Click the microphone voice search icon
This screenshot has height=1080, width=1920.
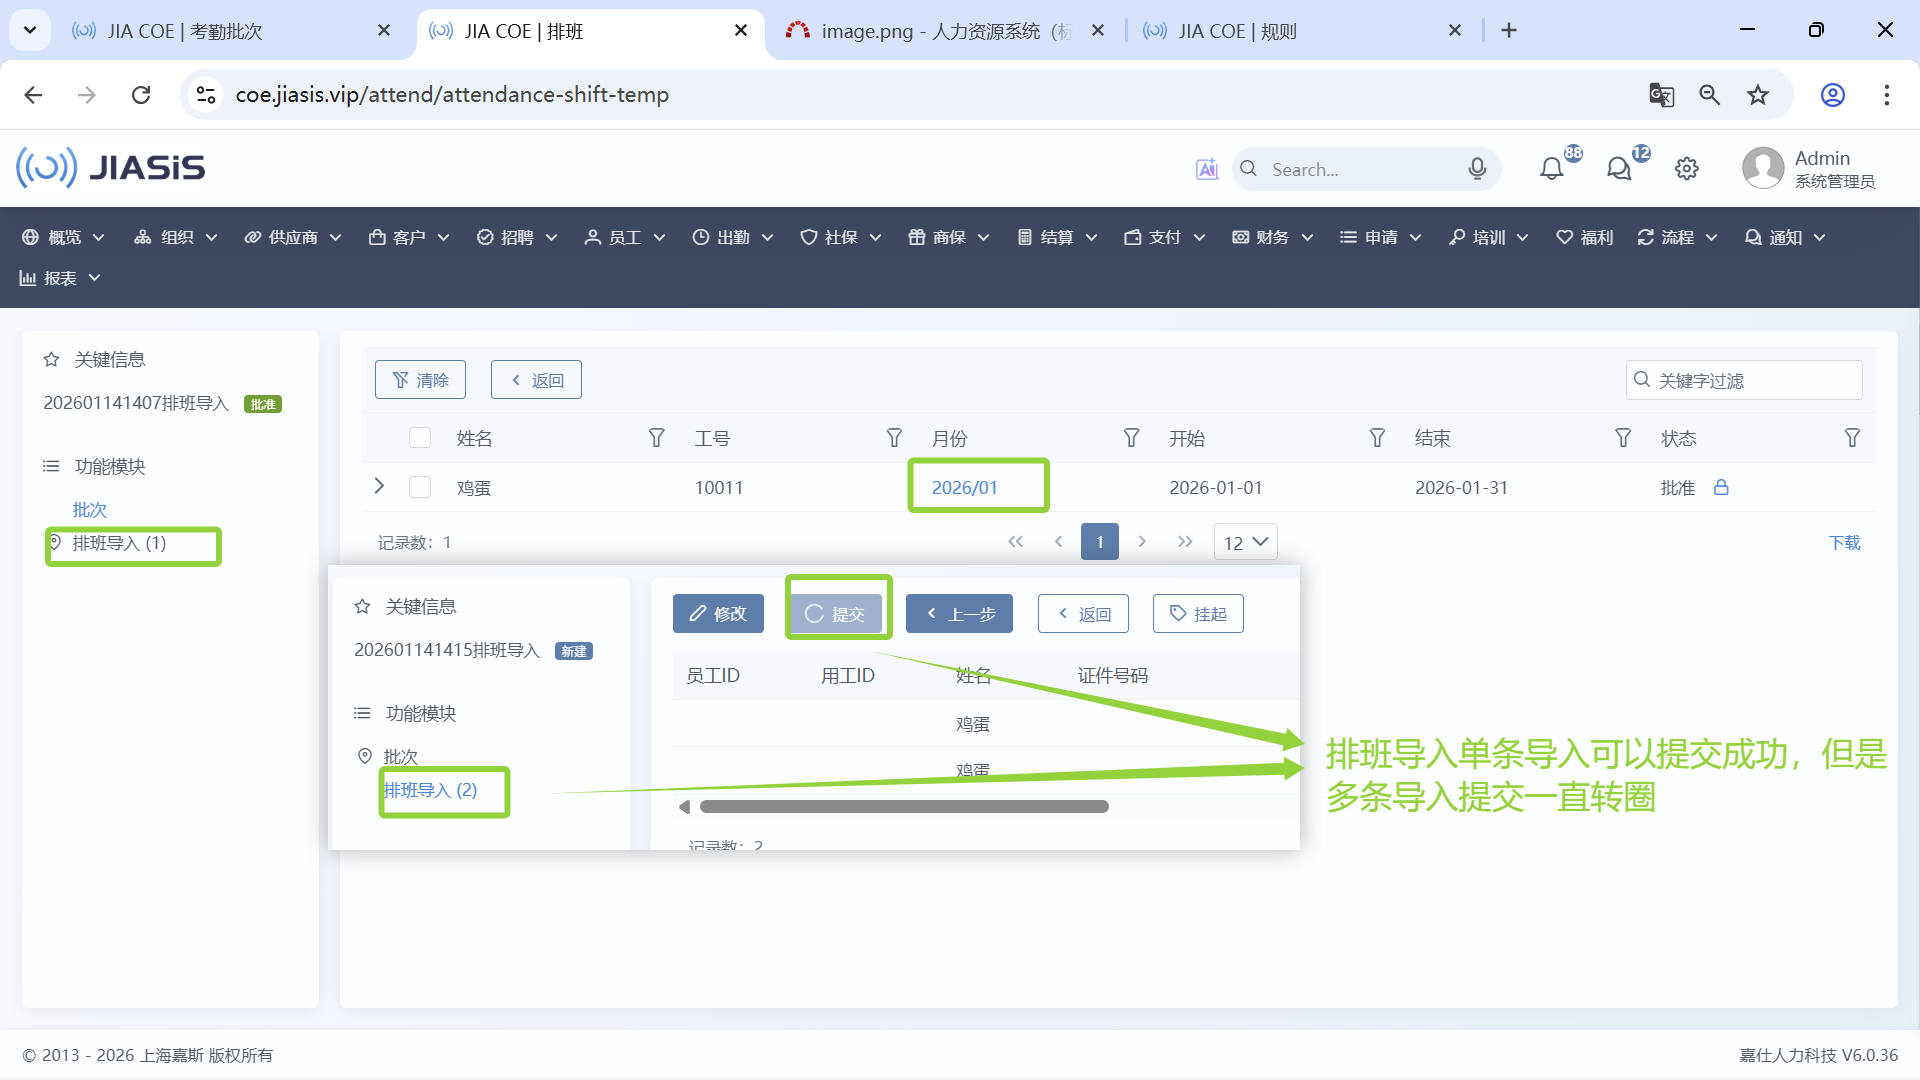pyautogui.click(x=1477, y=169)
